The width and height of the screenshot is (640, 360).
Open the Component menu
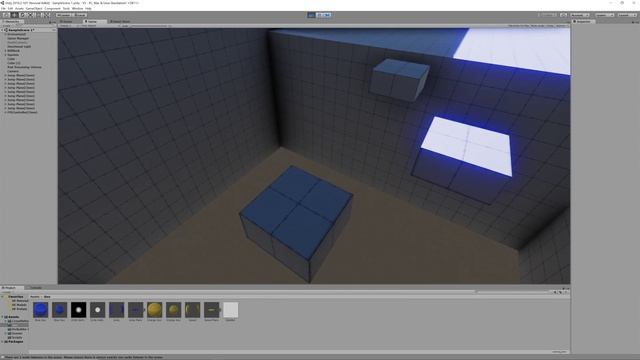(52, 8)
